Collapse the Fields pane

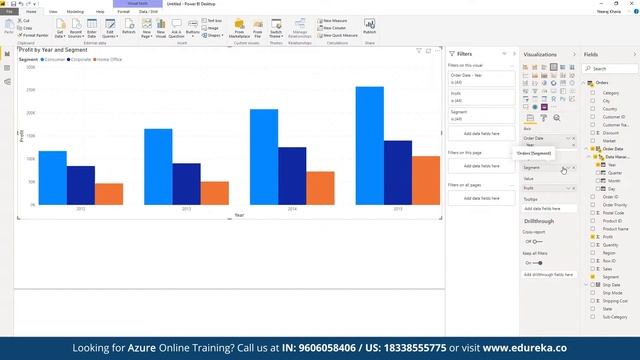635,54
